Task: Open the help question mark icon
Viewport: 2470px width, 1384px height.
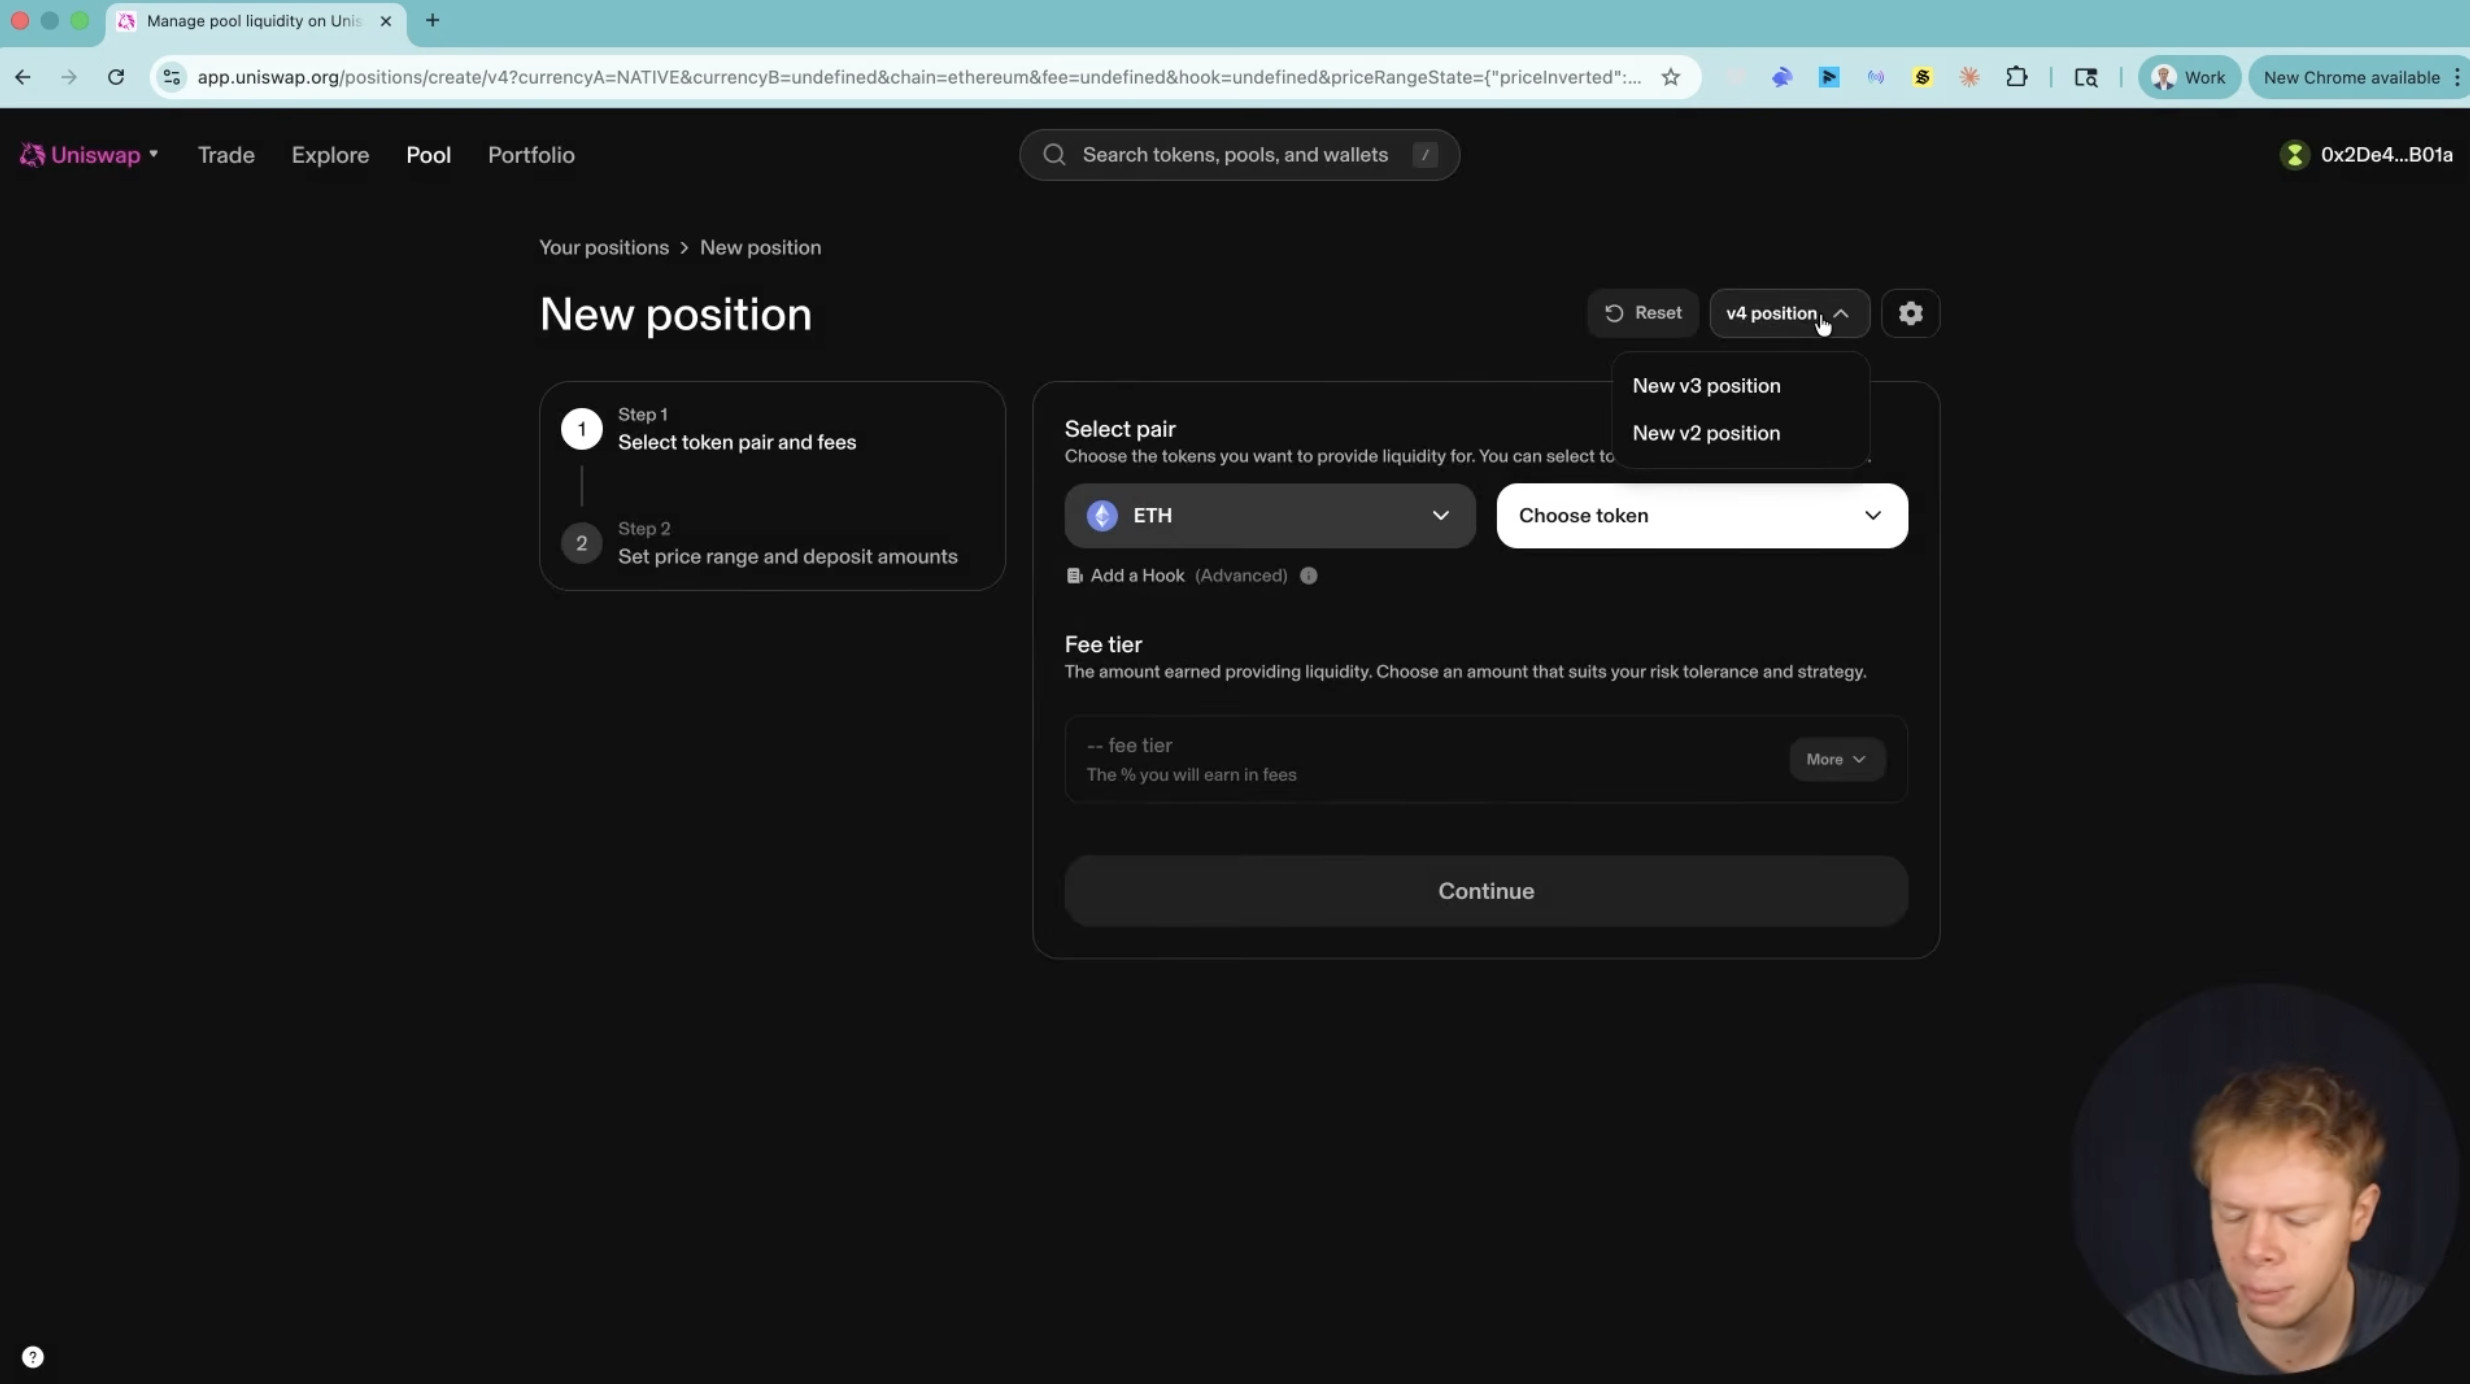Action: click(x=33, y=1357)
